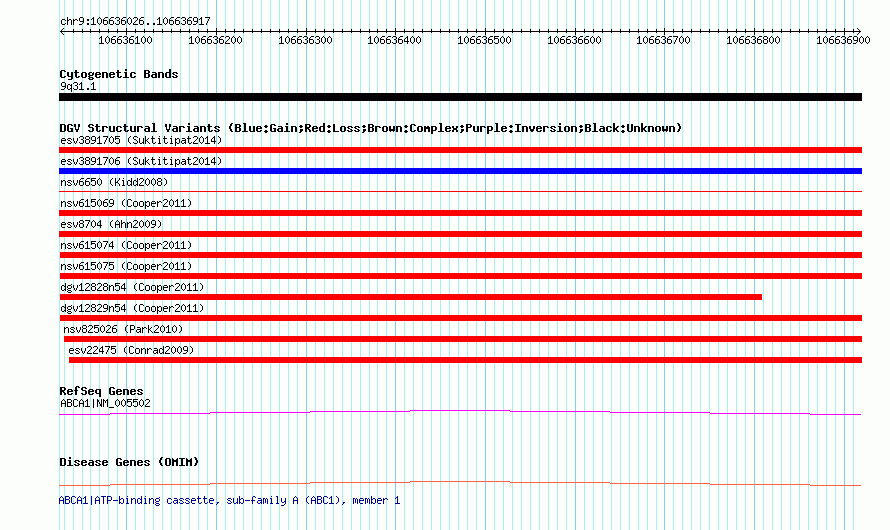Click the ruler tick label 106636500
The image size is (890, 530).
(x=484, y=40)
